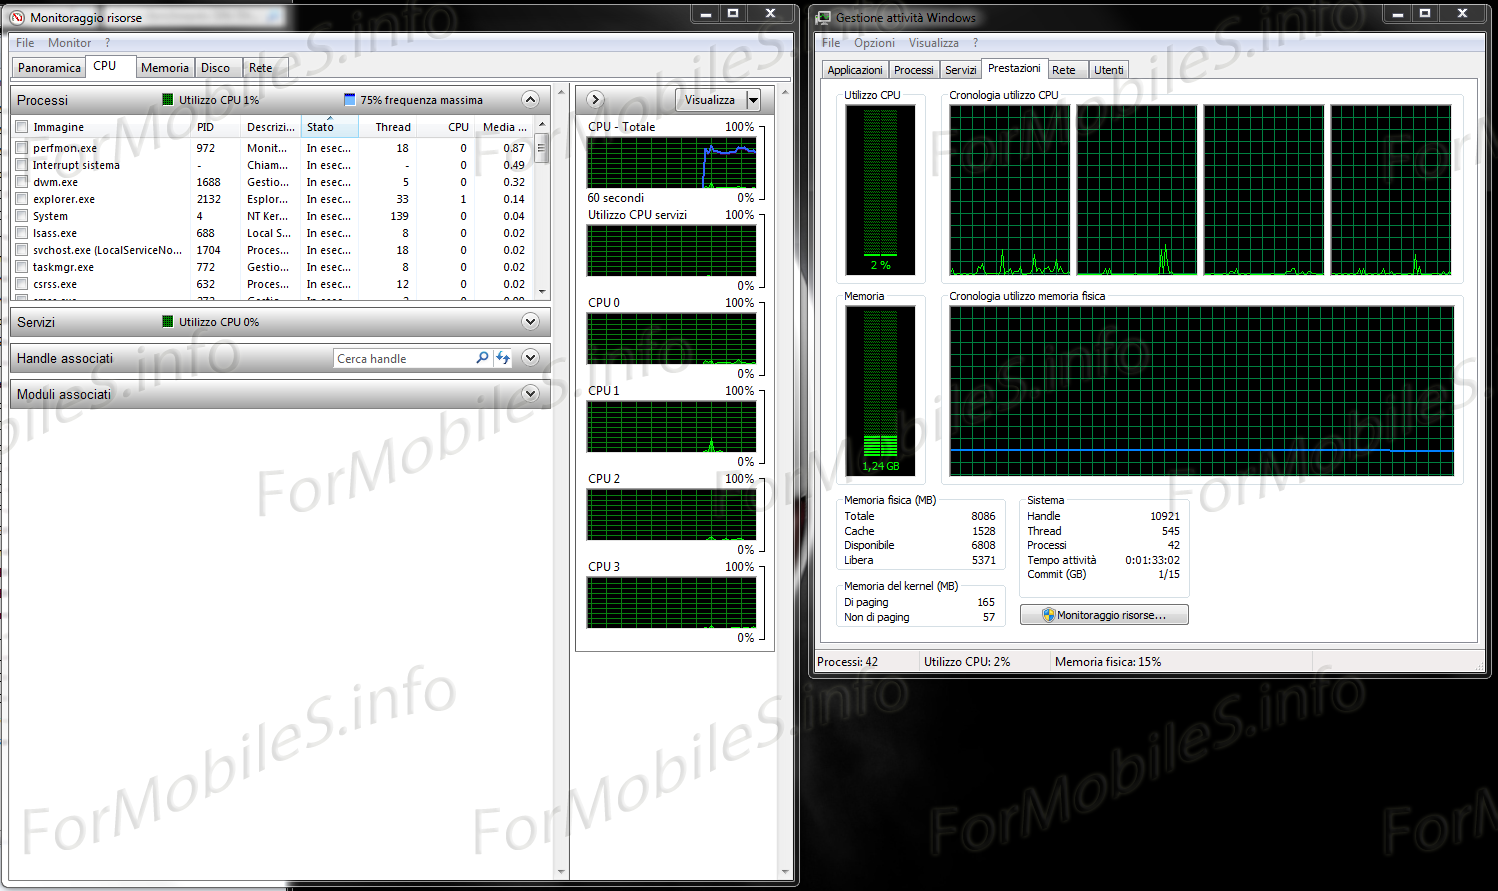1498x891 pixels.
Task: Click the refresh handle search results icon
Action: pos(503,358)
